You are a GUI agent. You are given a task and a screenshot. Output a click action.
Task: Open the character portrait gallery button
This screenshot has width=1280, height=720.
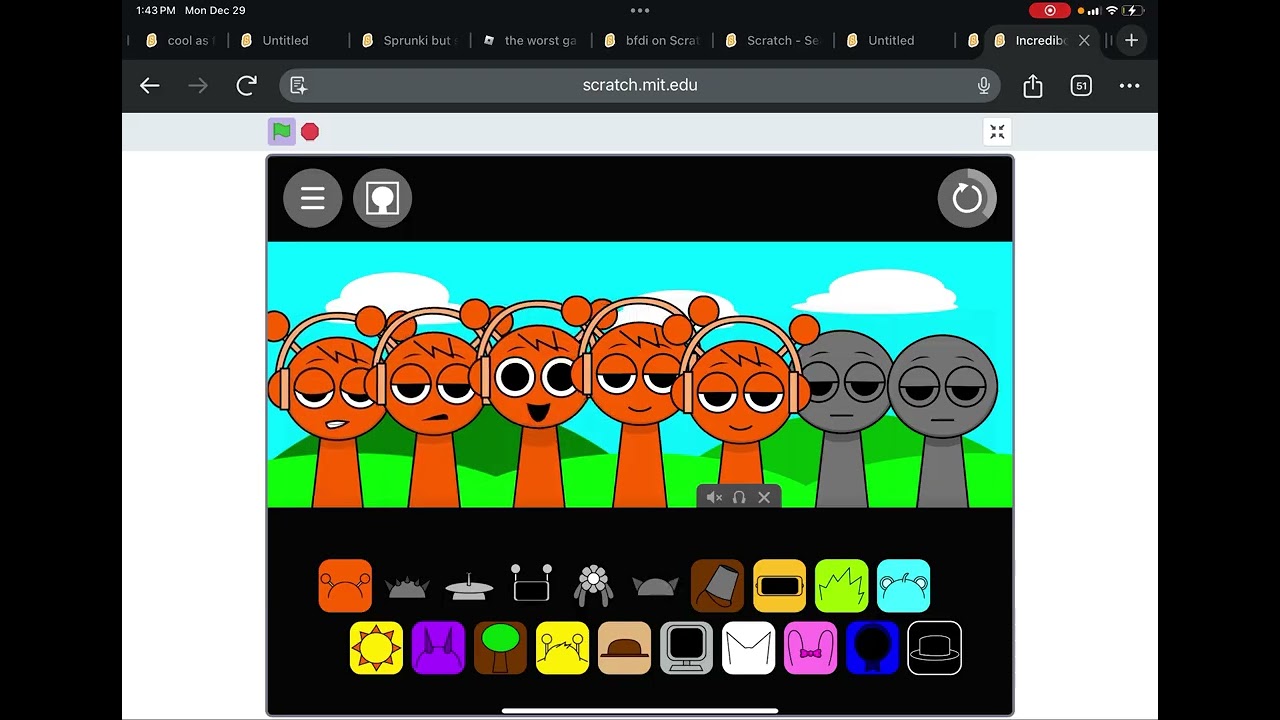(382, 198)
